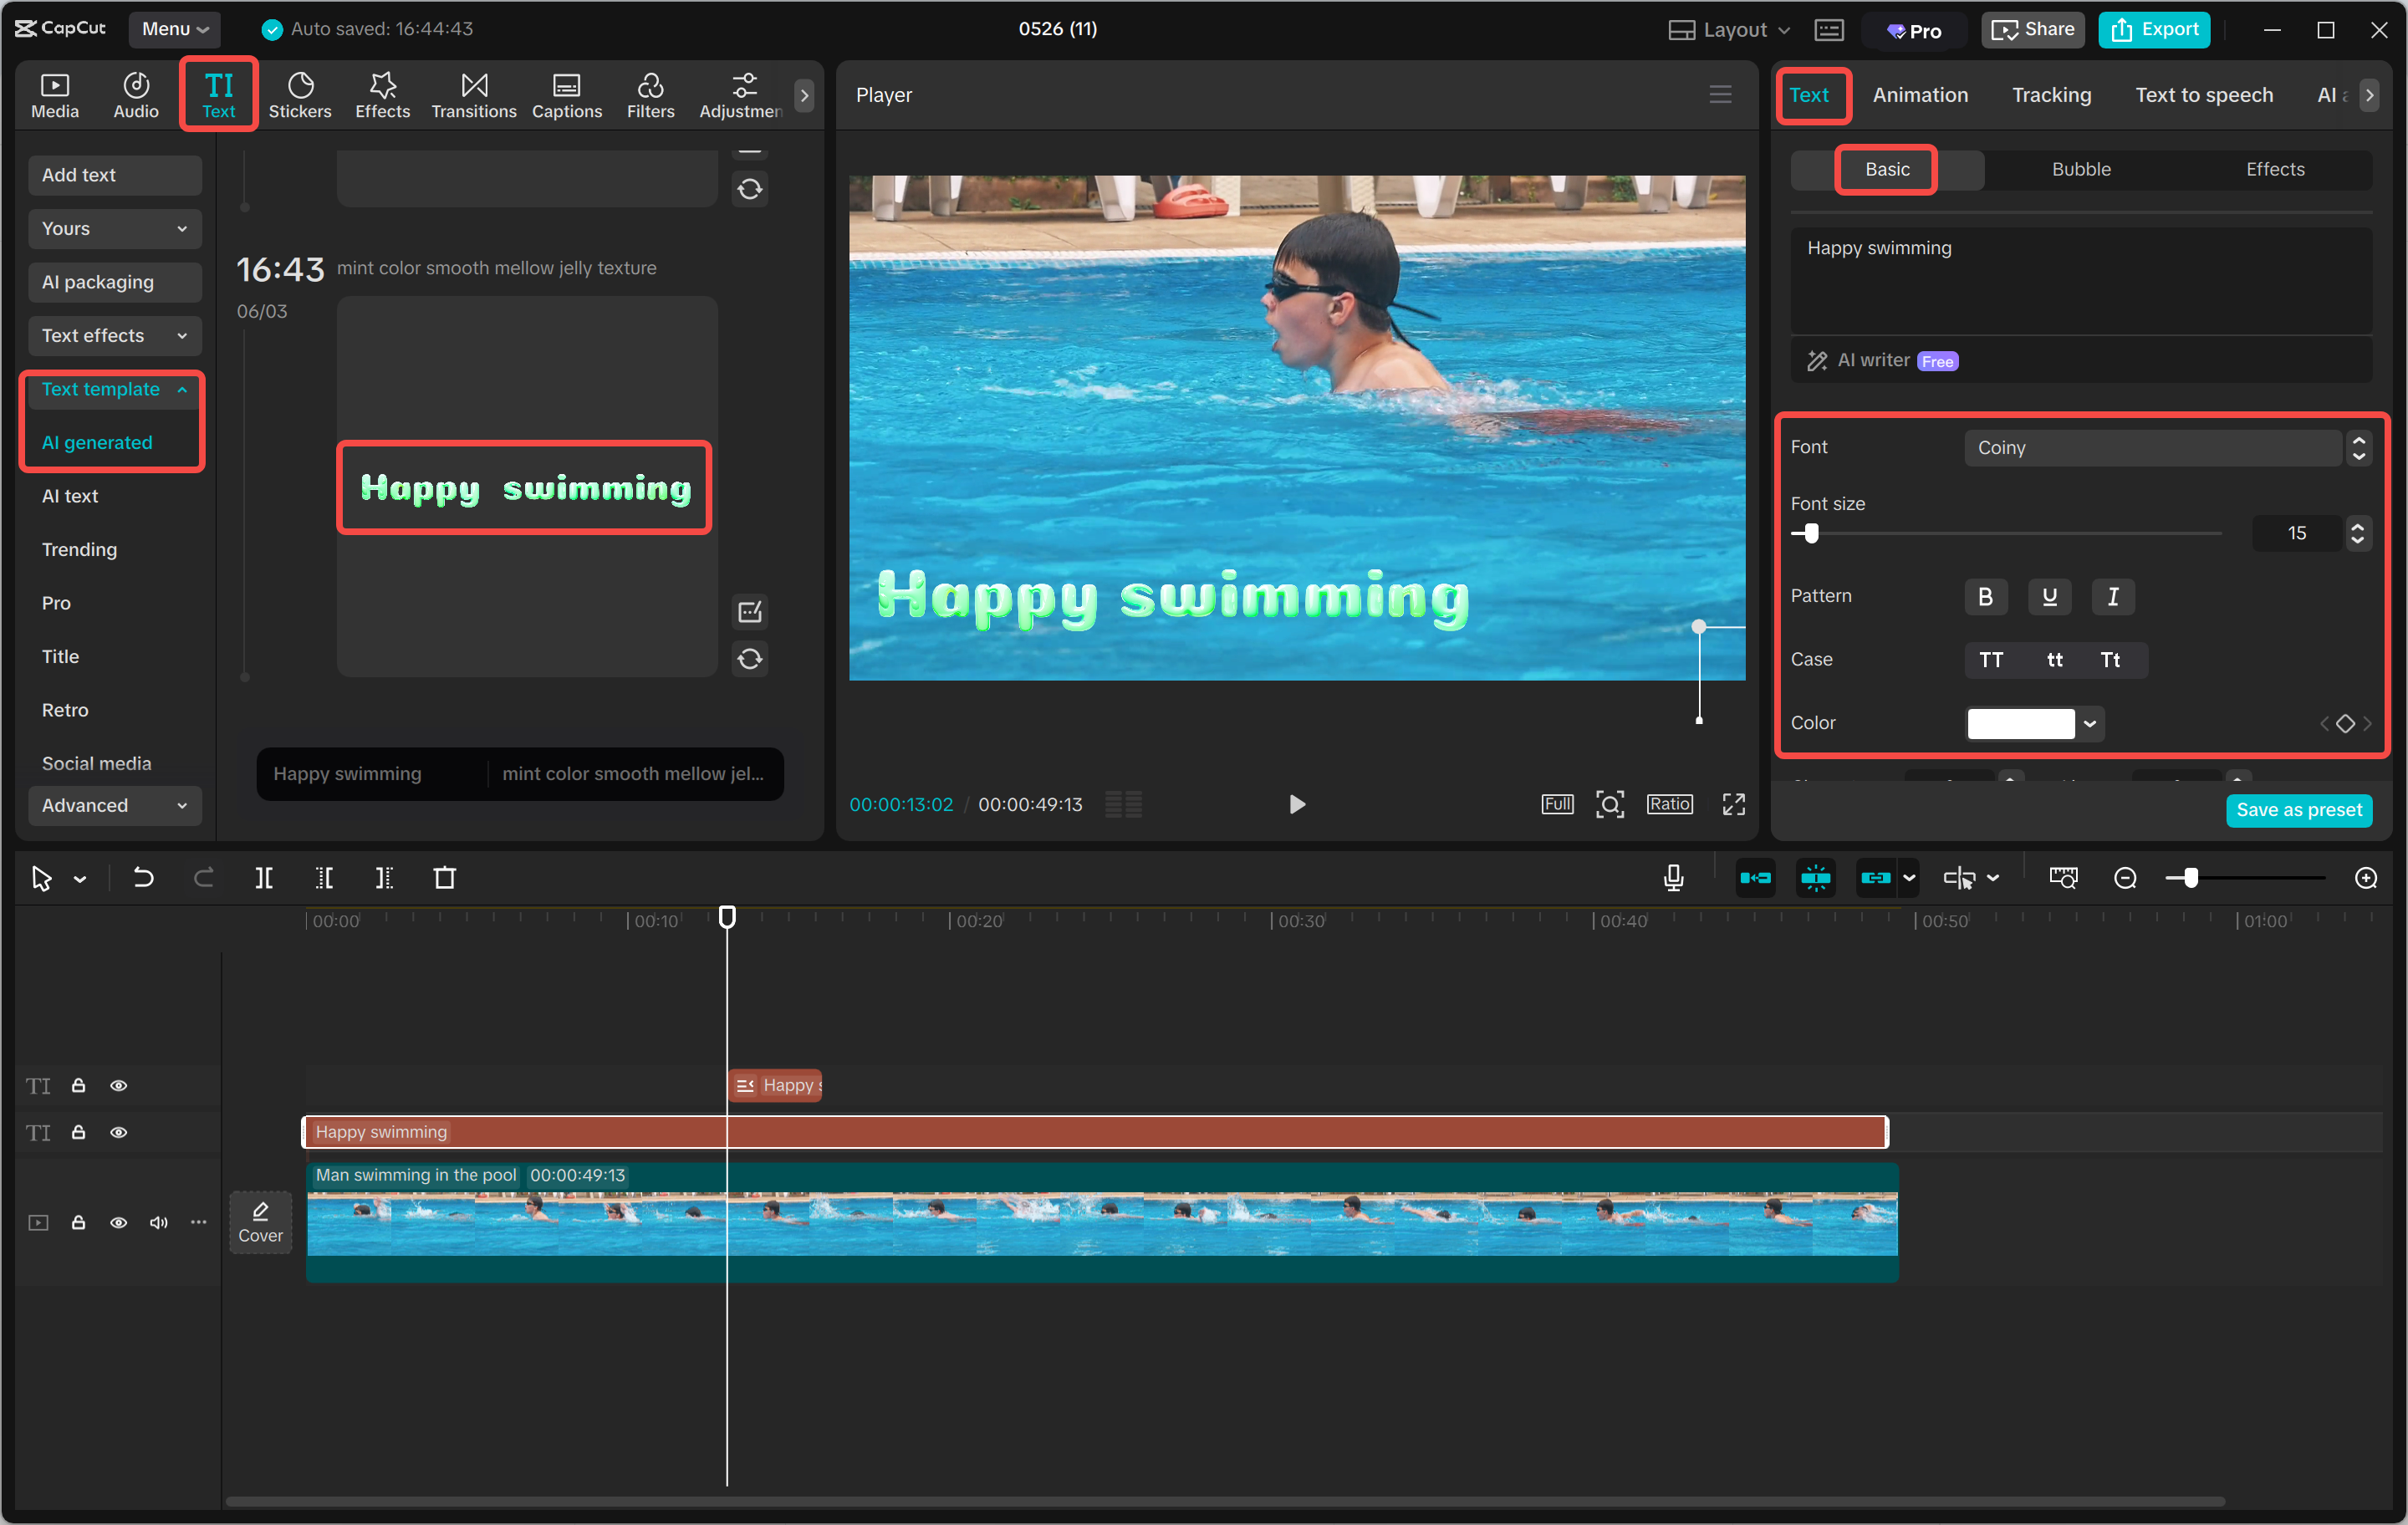Select the Effects panel
The width and height of the screenshot is (2408, 1525).
pos(382,95)
